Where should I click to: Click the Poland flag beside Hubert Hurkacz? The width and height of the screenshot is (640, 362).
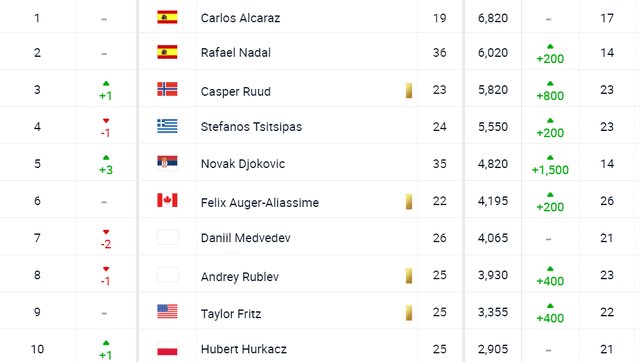[167, 349]
